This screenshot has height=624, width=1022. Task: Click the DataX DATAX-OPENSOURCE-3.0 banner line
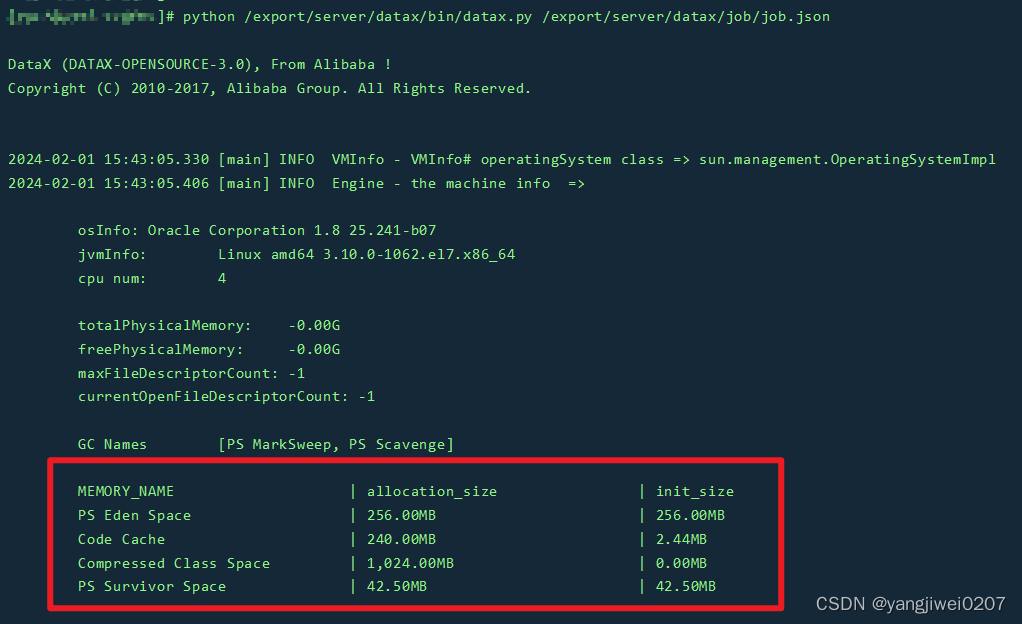click(x=197, y=63)
